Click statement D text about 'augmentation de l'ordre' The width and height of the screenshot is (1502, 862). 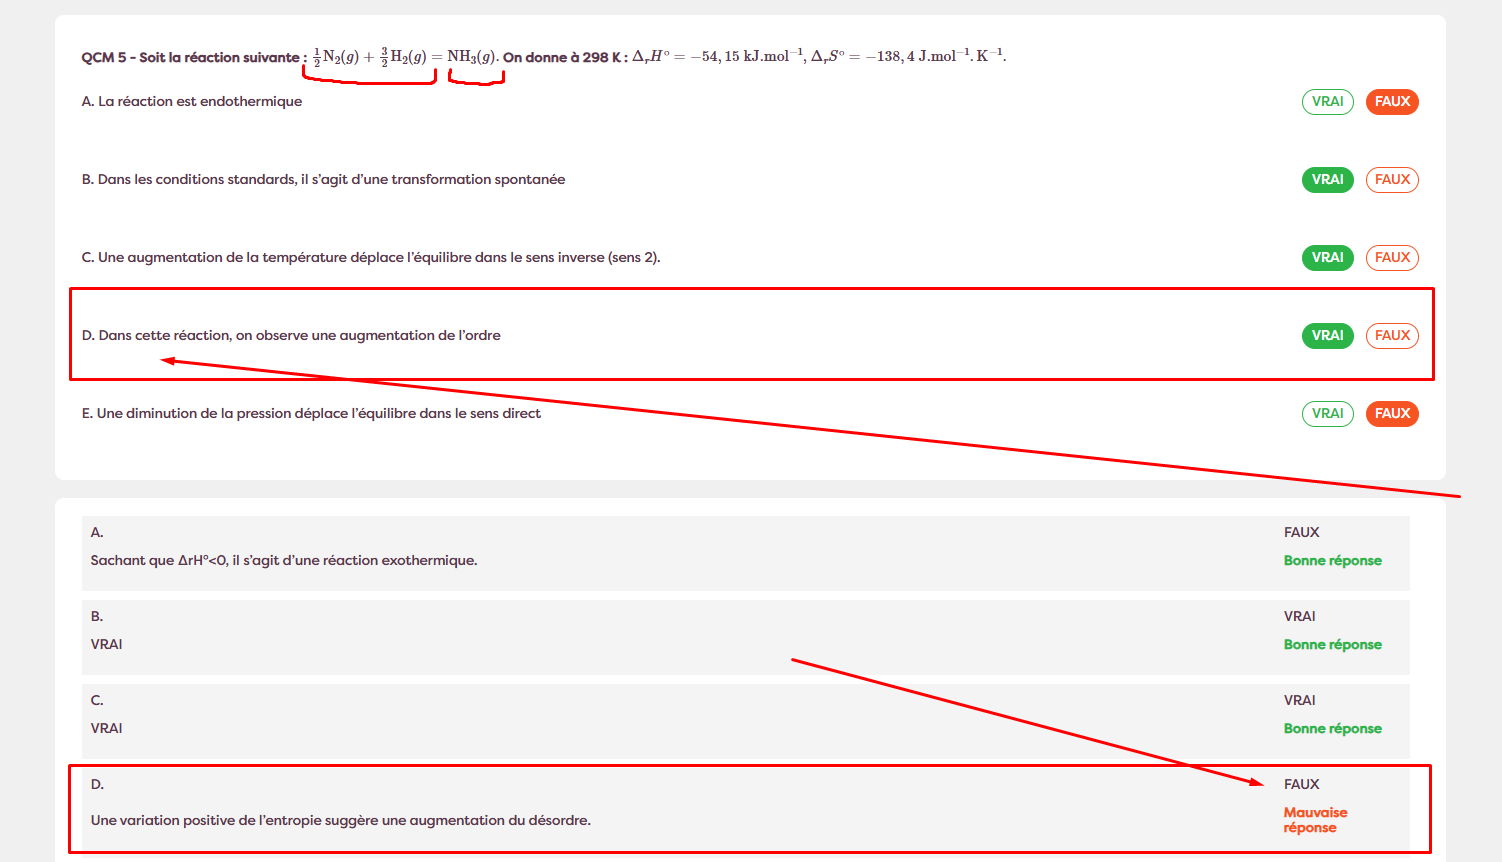291,336
